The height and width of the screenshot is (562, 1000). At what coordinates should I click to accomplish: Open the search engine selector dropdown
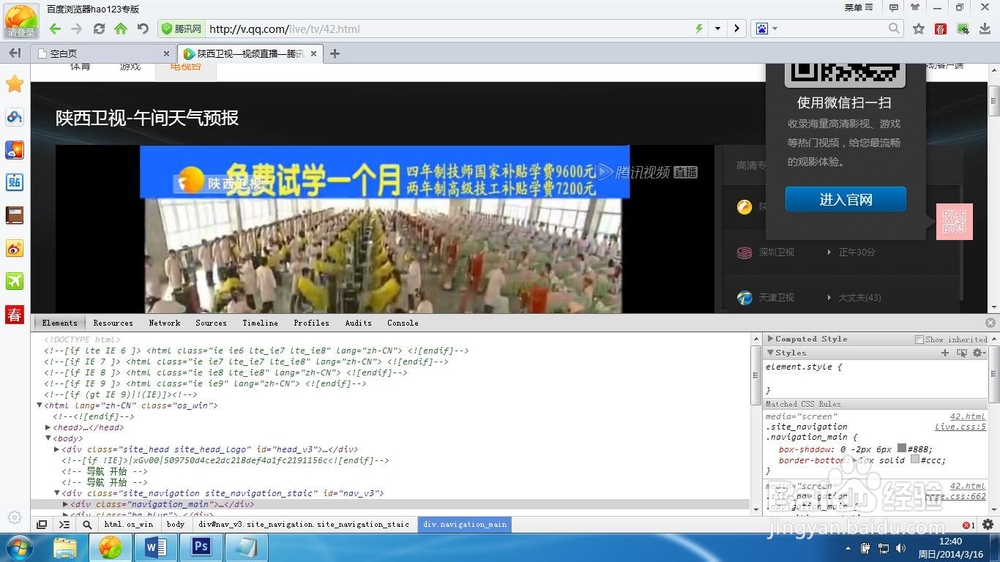pyautogui.click(x=775, y=29)
